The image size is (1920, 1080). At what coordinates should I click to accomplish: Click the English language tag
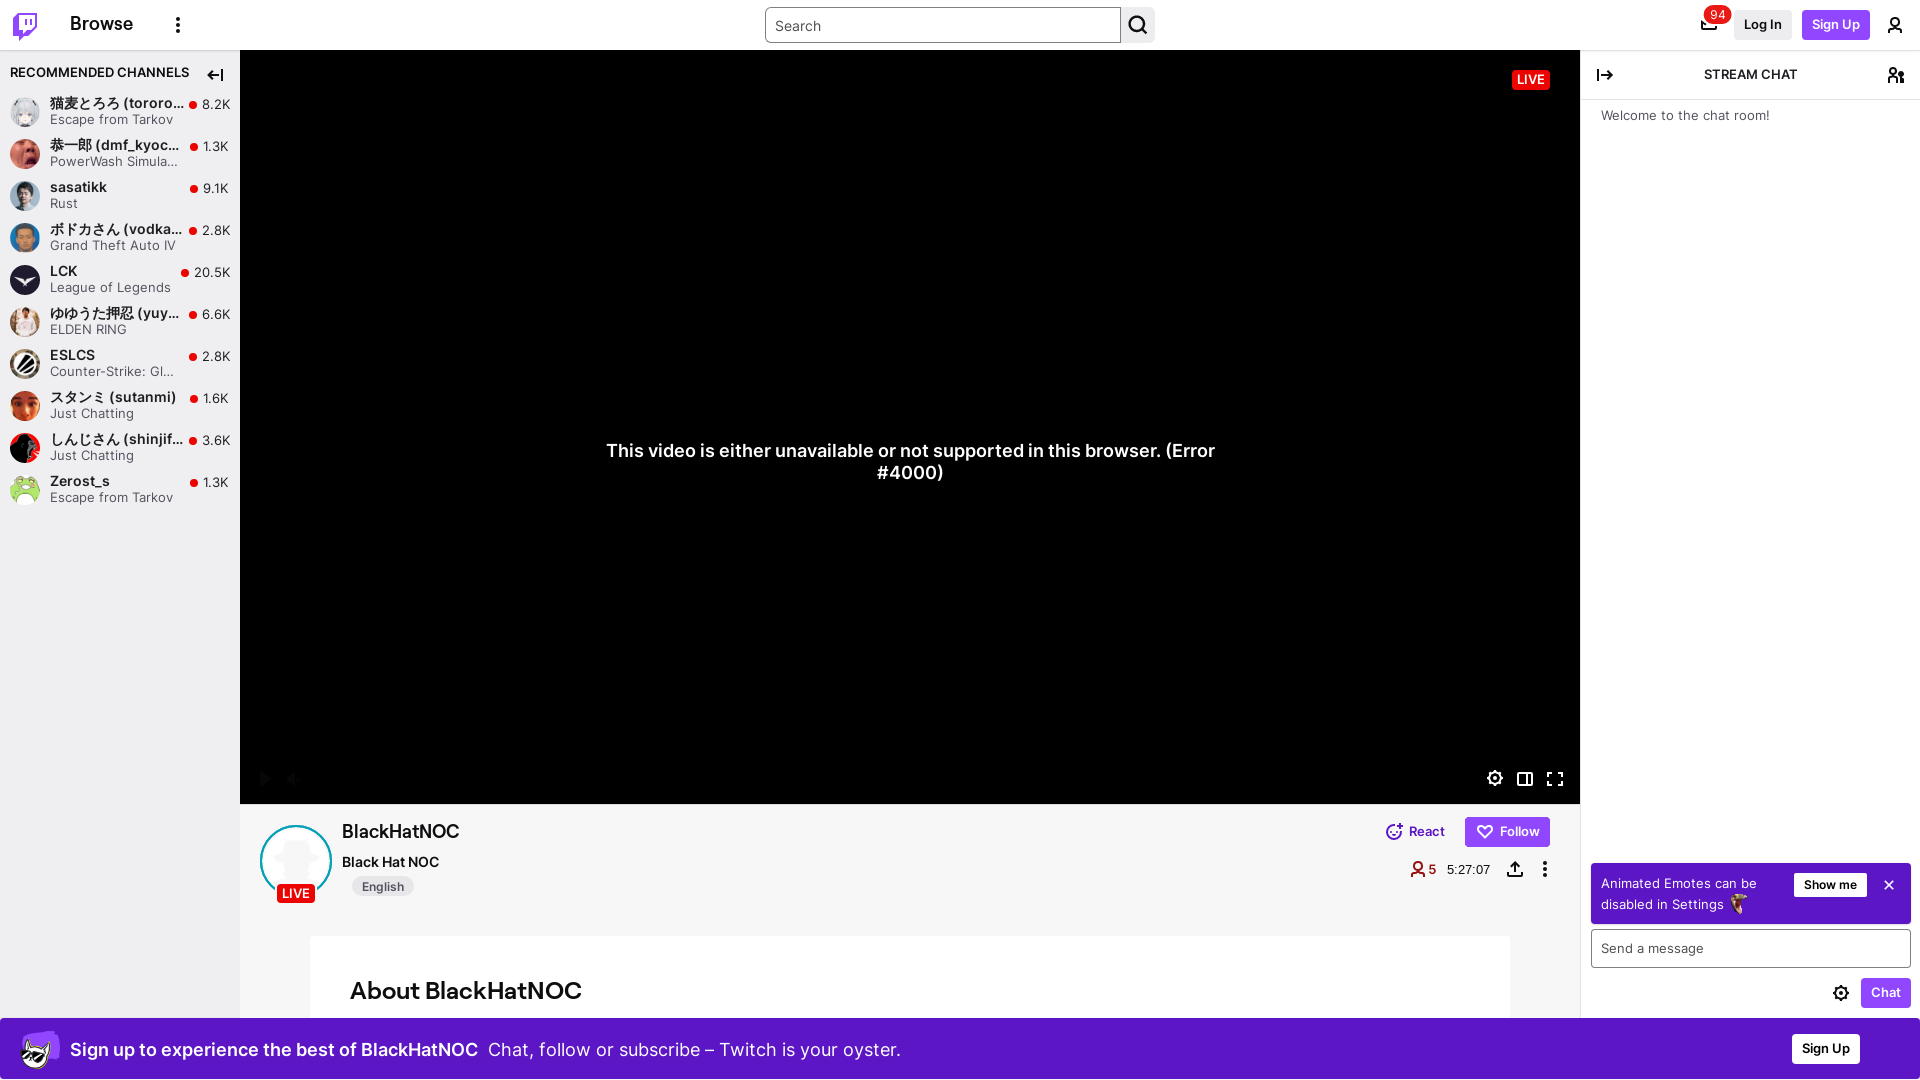pos(383,886)
